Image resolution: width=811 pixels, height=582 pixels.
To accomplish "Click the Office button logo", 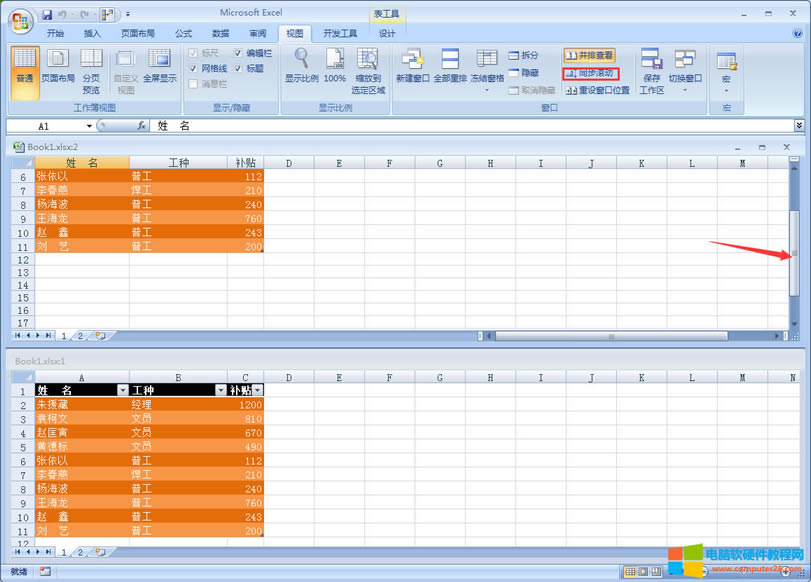I will tap(20, 20).
